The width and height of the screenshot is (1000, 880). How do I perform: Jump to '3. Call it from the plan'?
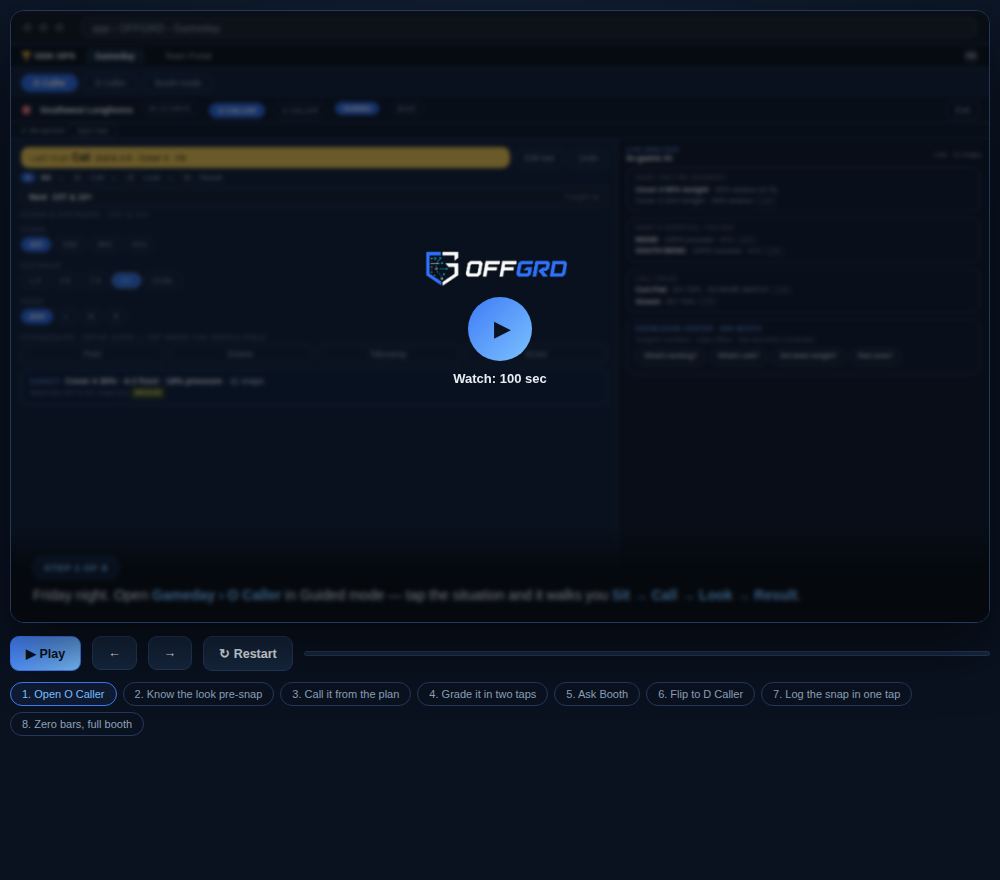tap(346, 694)
